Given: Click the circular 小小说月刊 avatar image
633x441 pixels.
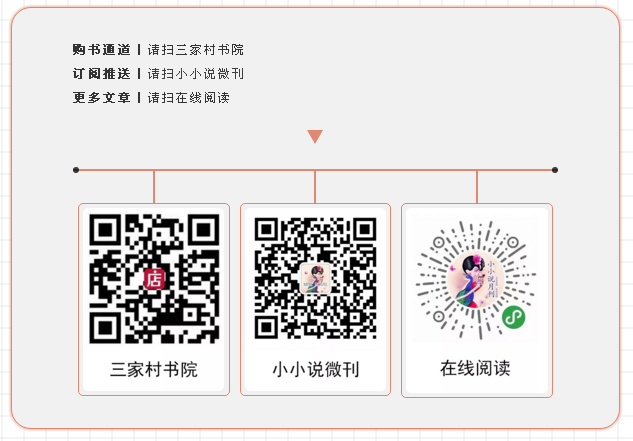Looking at the screenshot, I should click(476, 279).
